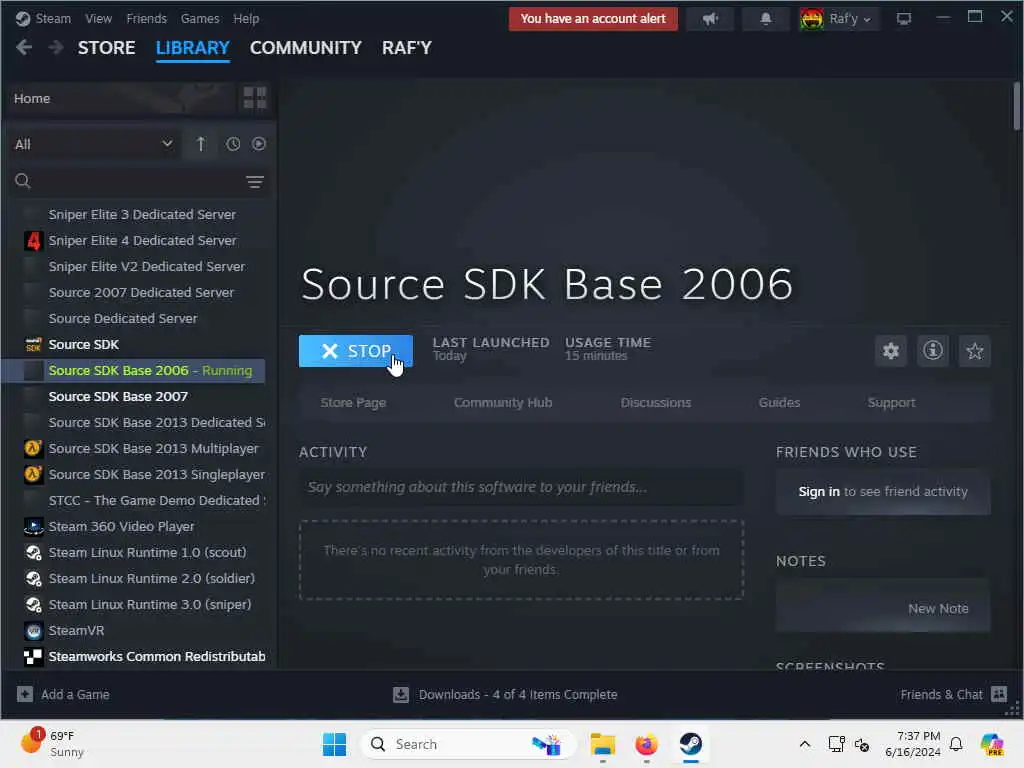
Task: Click the Steamworks Common Redistributables icon
Action: 33,656
